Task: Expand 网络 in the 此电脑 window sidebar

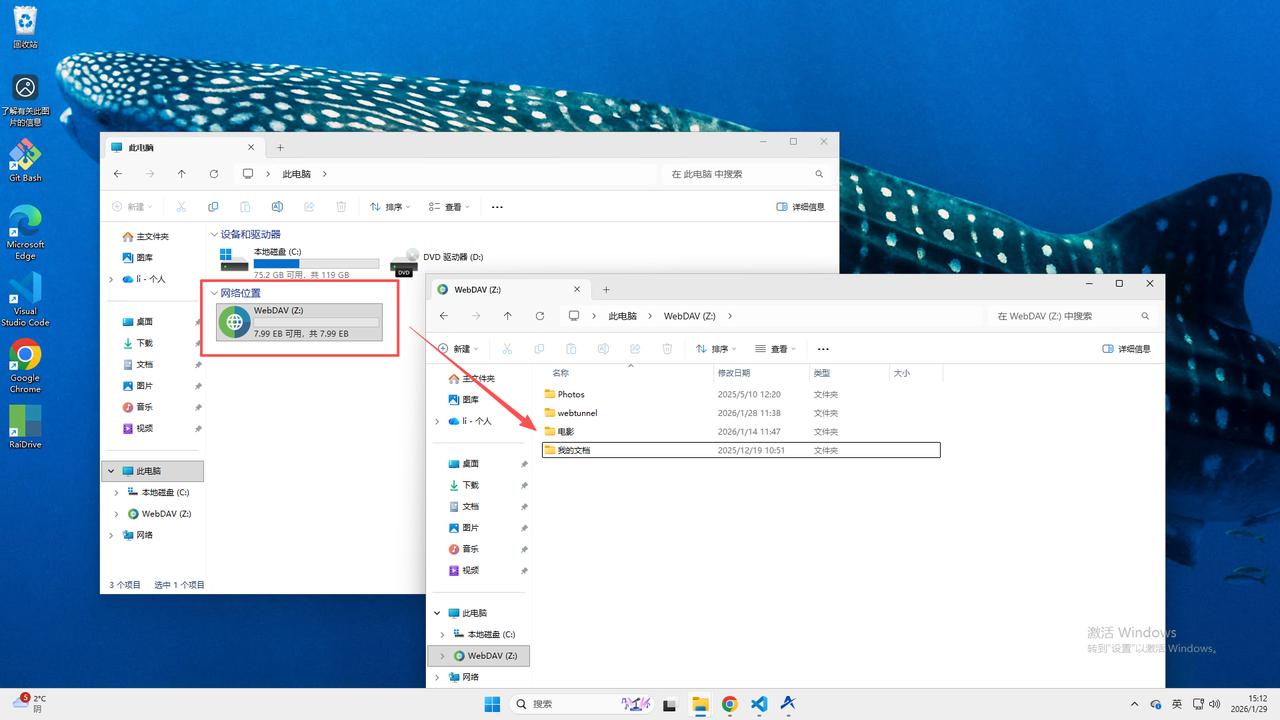Action: click(110, 535)
